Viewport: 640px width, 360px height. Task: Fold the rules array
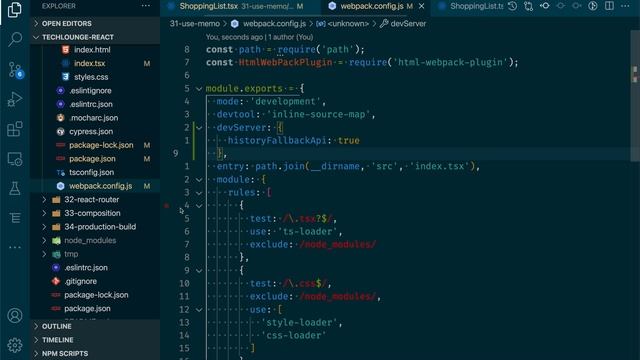click(199, 193)
